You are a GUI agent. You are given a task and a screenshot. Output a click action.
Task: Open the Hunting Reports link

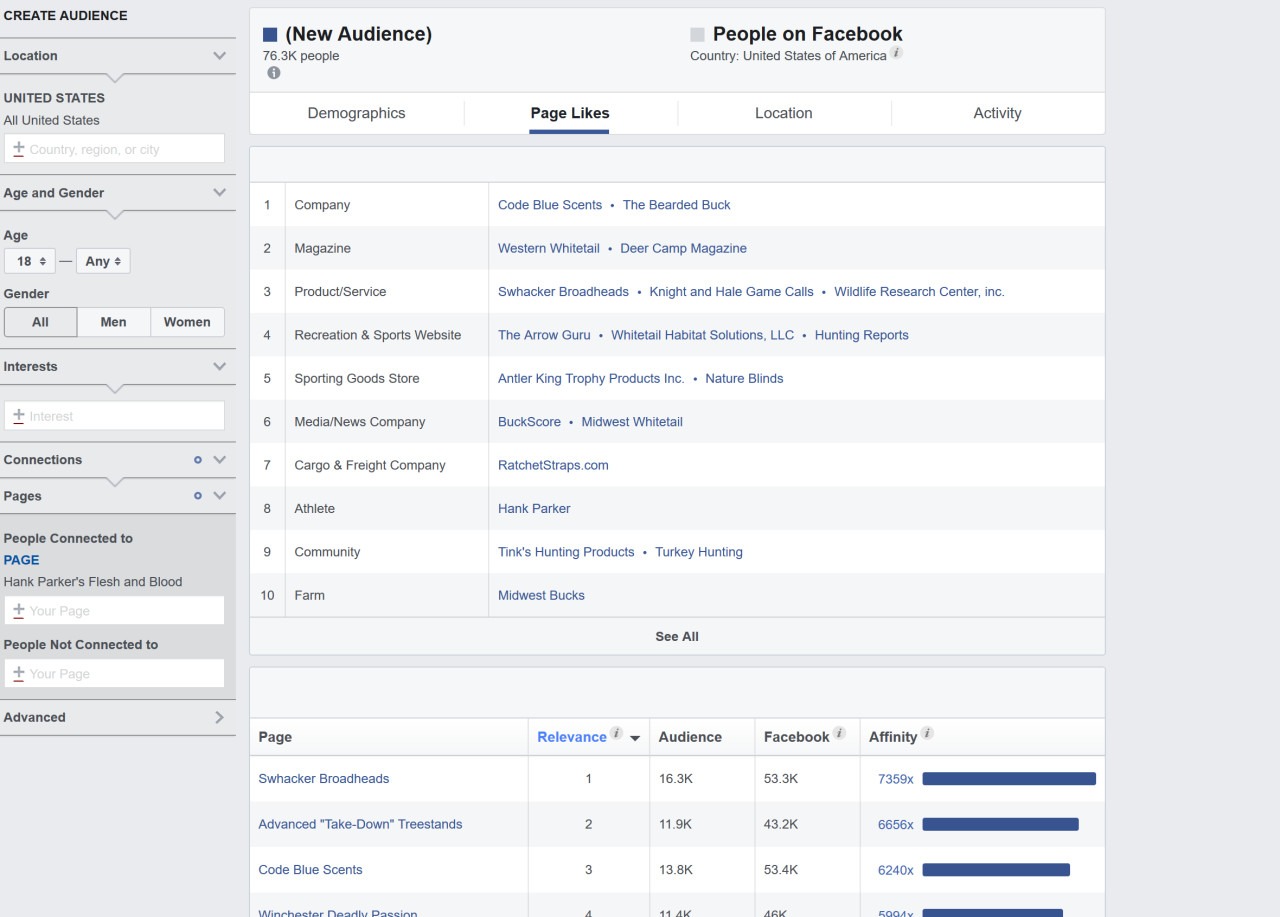861,335
